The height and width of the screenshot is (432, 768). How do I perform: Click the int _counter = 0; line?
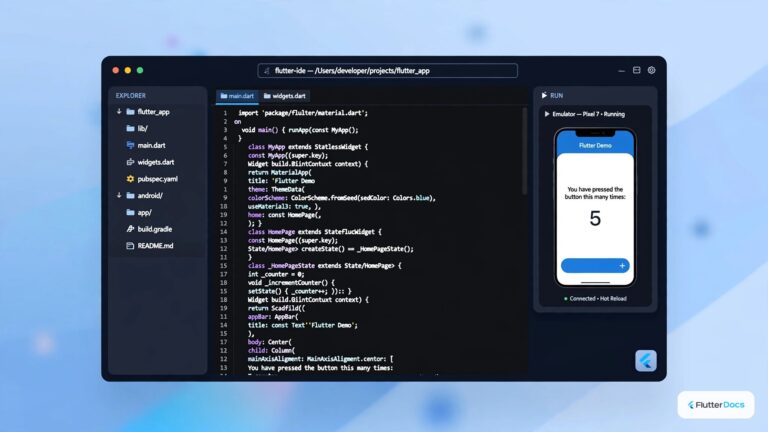[276, 274]
